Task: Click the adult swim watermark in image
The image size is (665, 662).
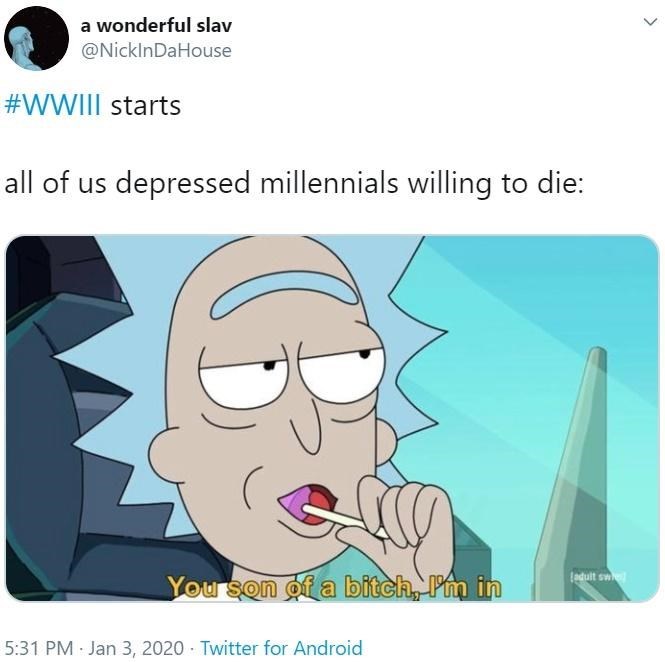Action: point(599,576)
